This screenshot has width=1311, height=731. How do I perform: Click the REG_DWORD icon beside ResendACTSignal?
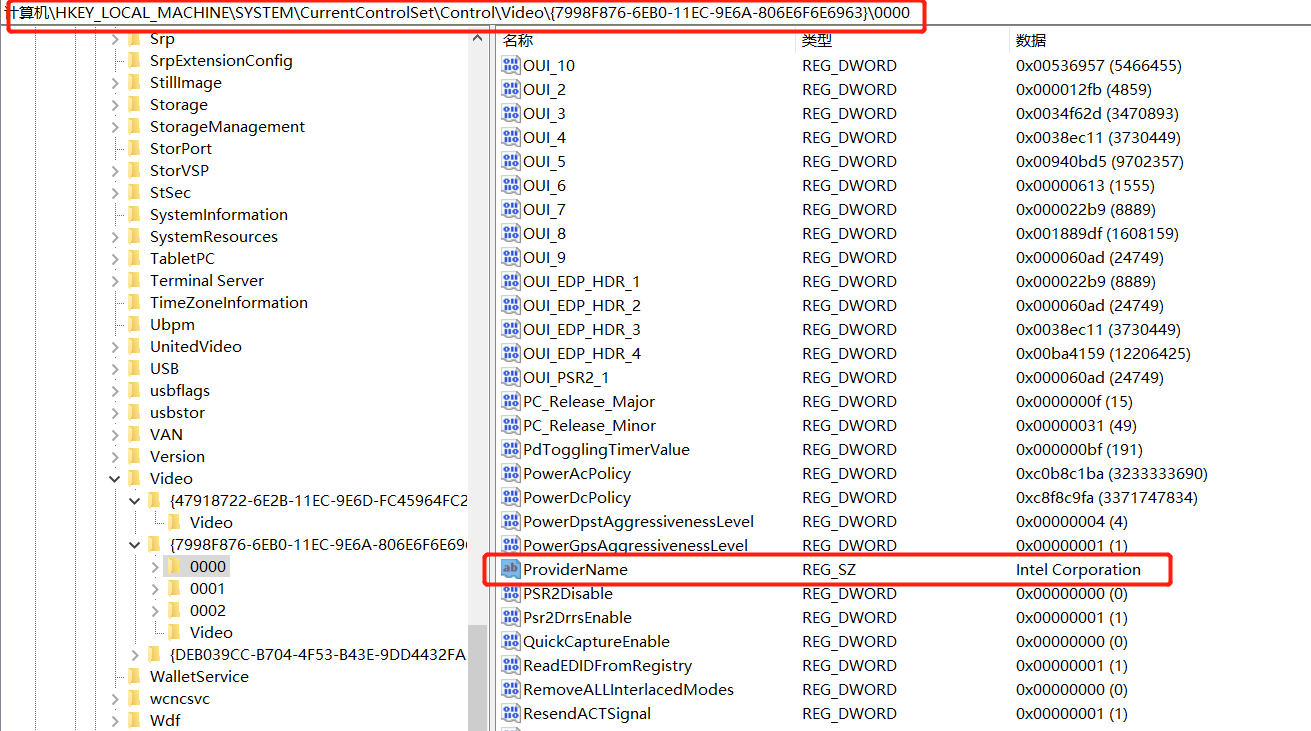[x=509, y=713]
